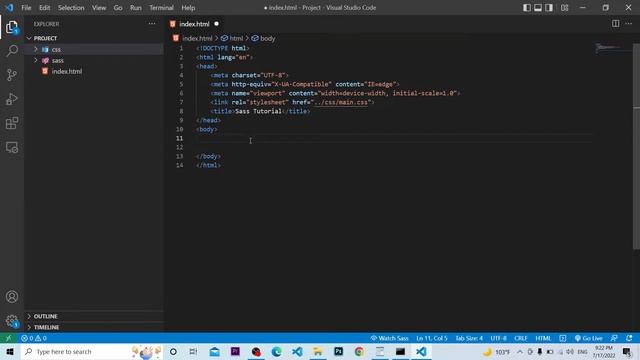This screenshot has height=360, width=640.
Task: Open the Run menu
Action: pyautogui.click(x=136, y=8)
